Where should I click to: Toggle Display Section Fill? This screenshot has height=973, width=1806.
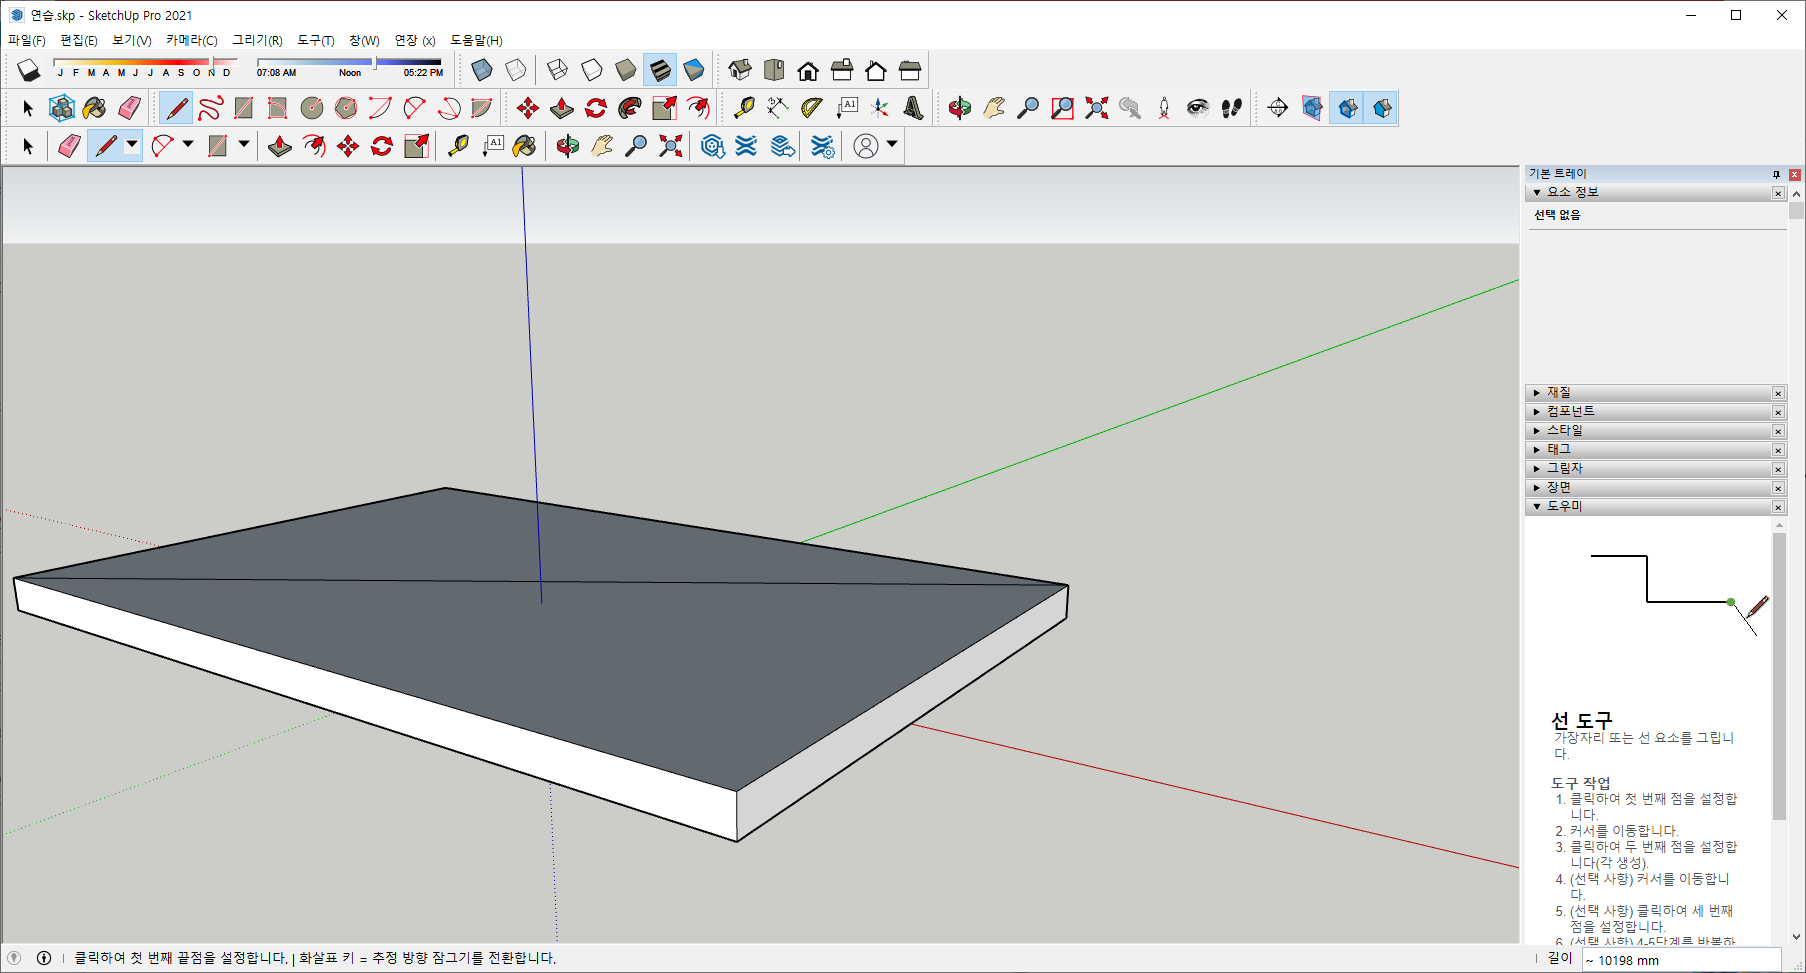click(1382, 108)
